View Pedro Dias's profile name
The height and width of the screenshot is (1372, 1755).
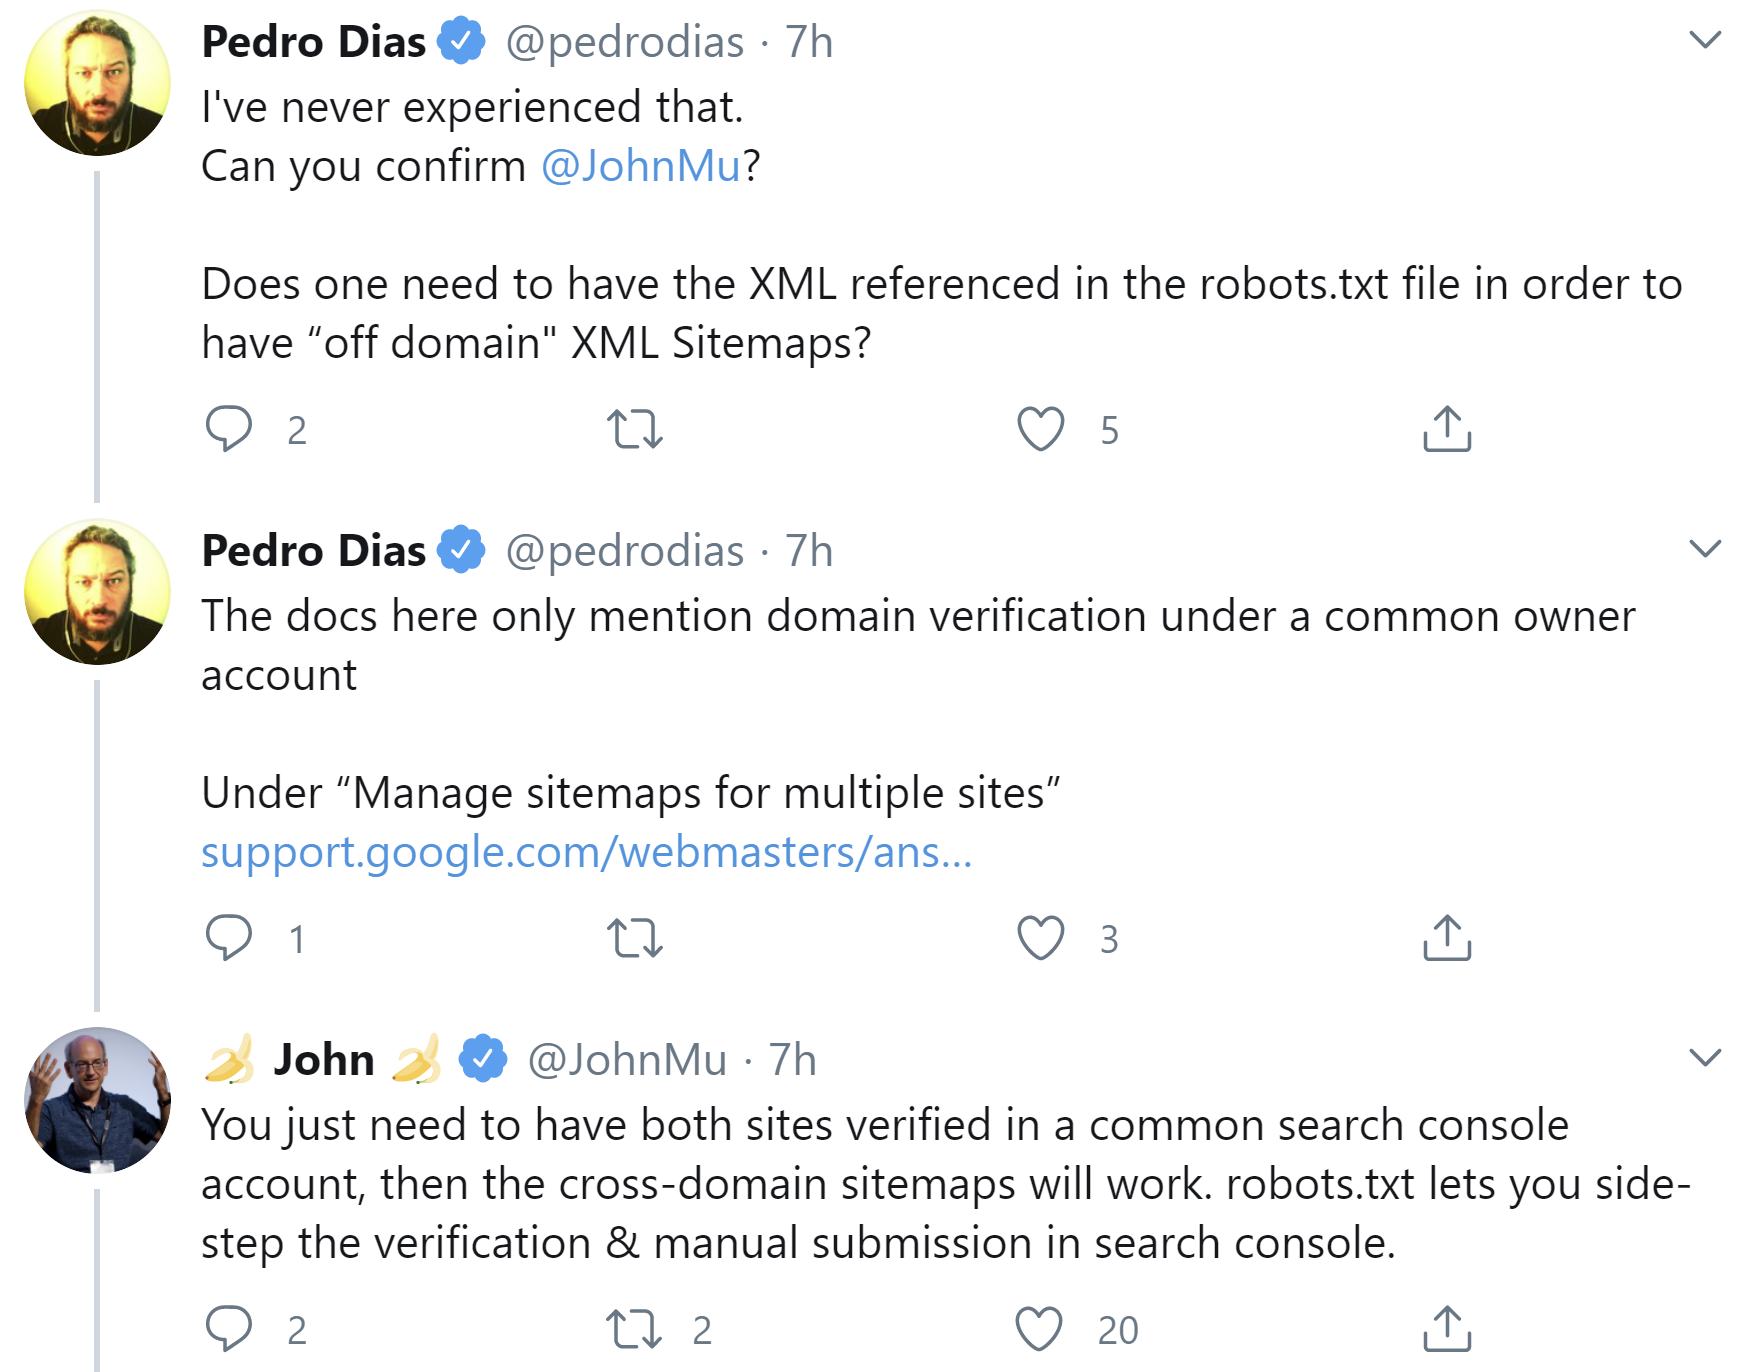[312, 42]
